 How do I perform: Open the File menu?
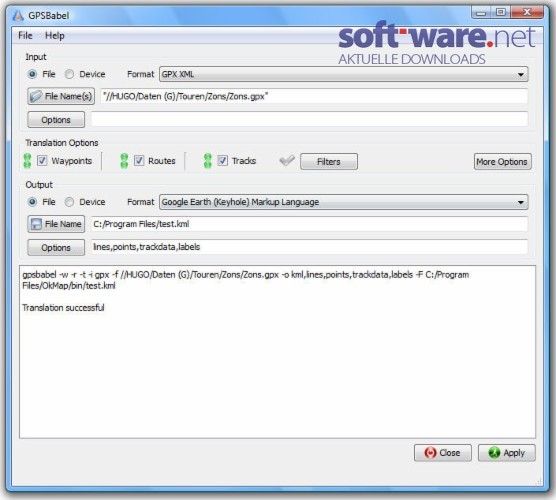(x=25, y=35)
